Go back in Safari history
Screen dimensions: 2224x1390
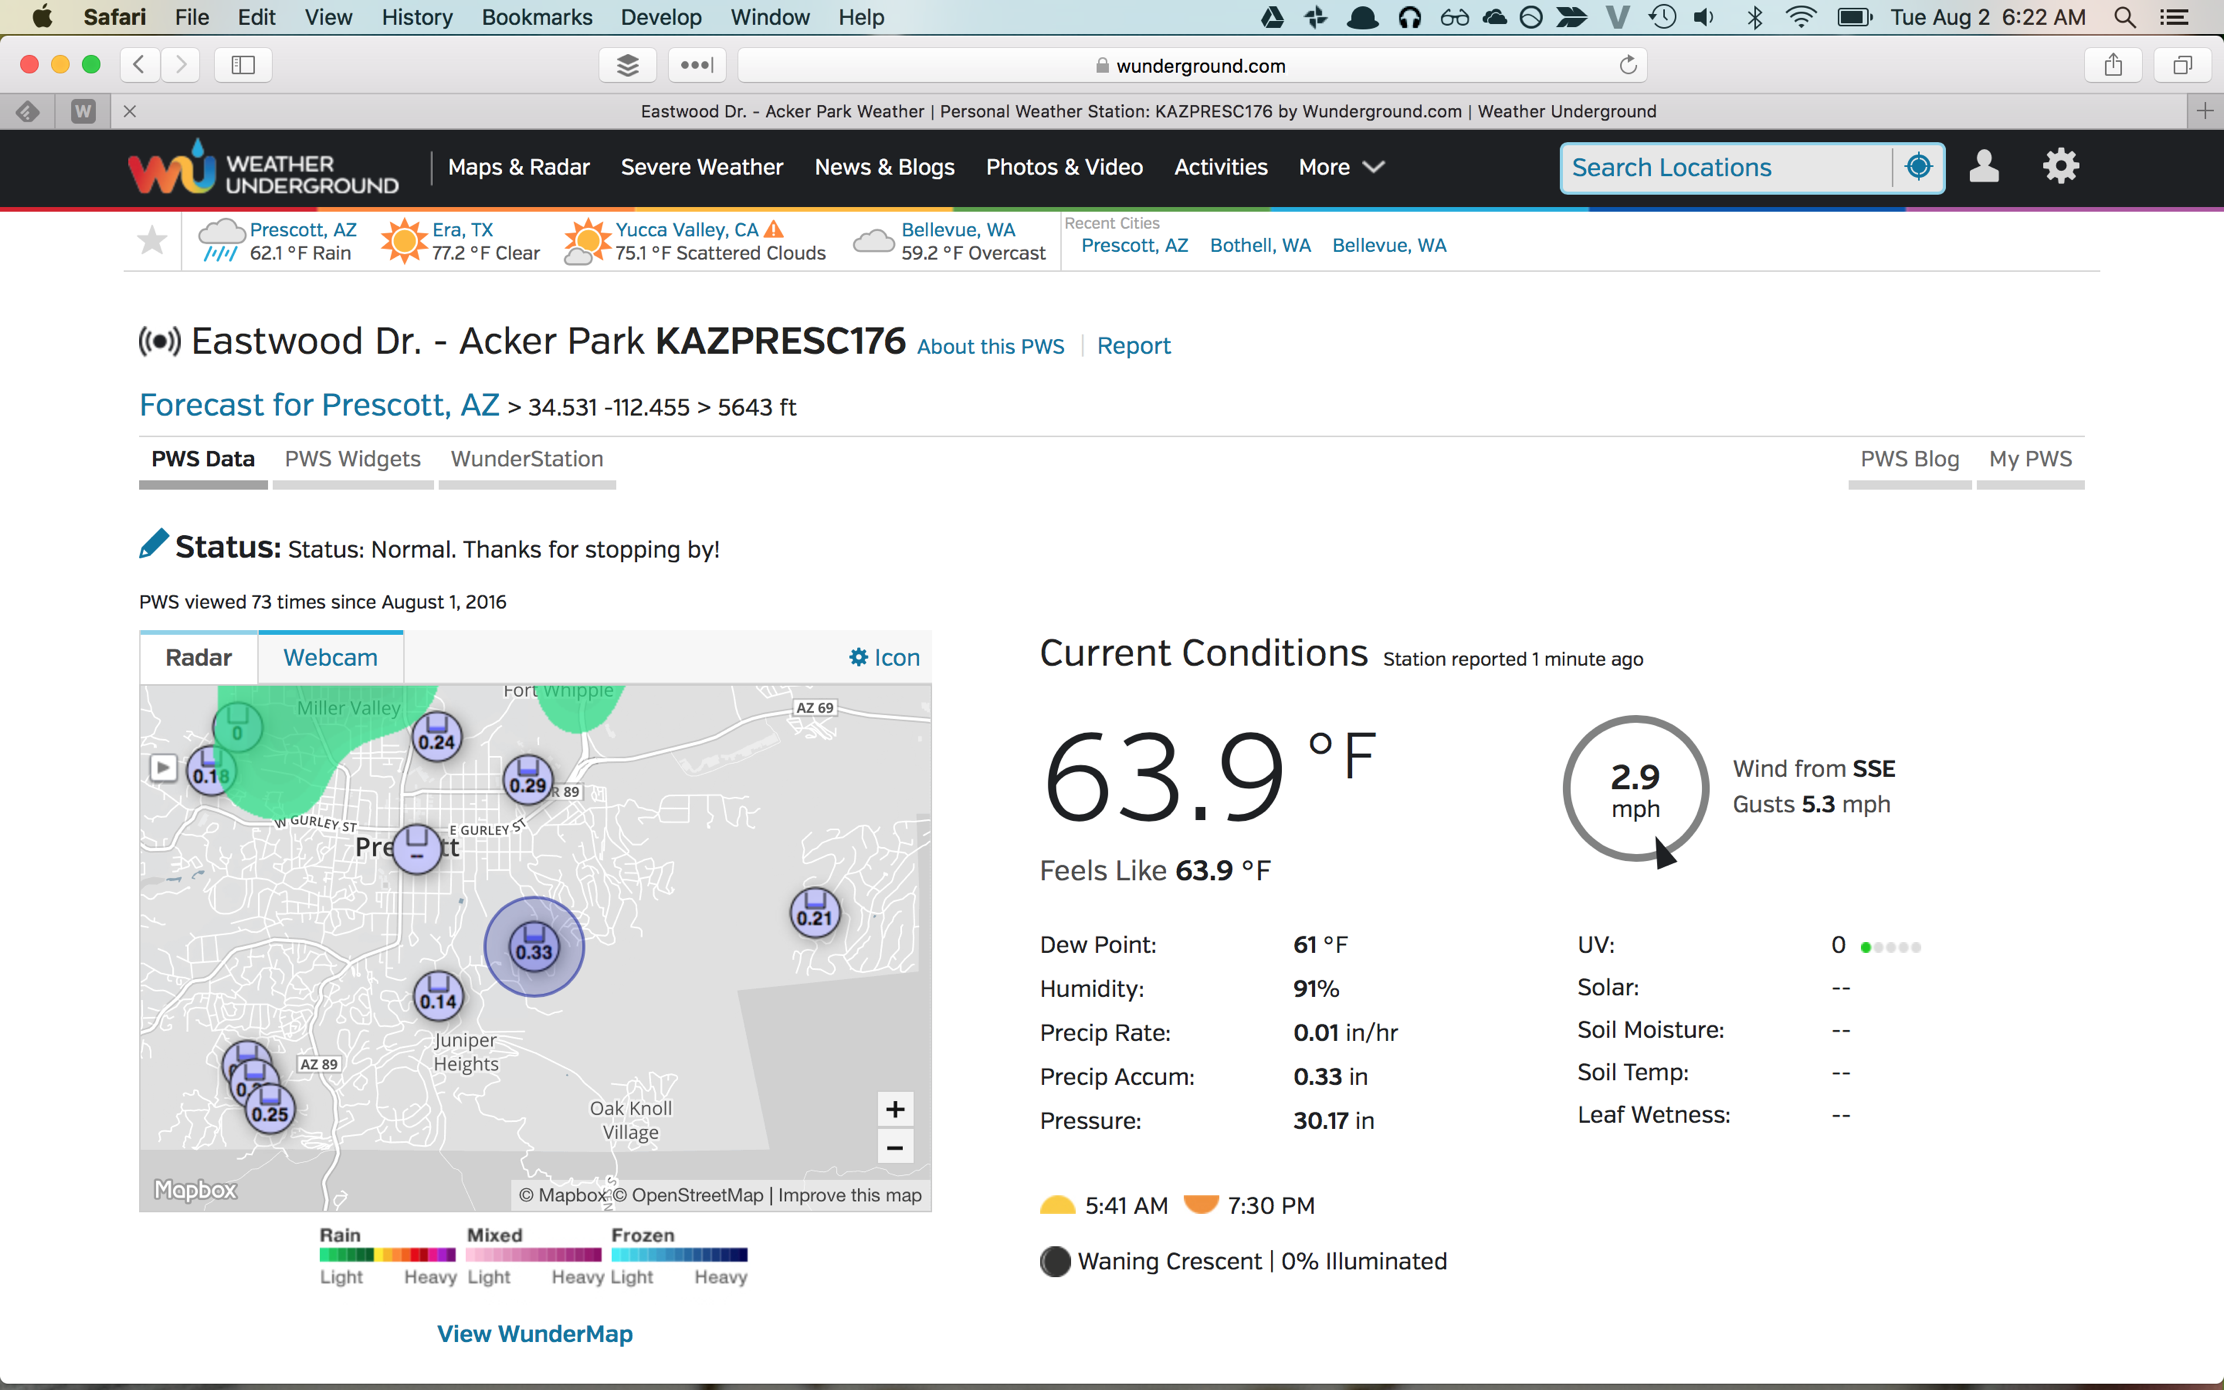(x=140, y=65)
